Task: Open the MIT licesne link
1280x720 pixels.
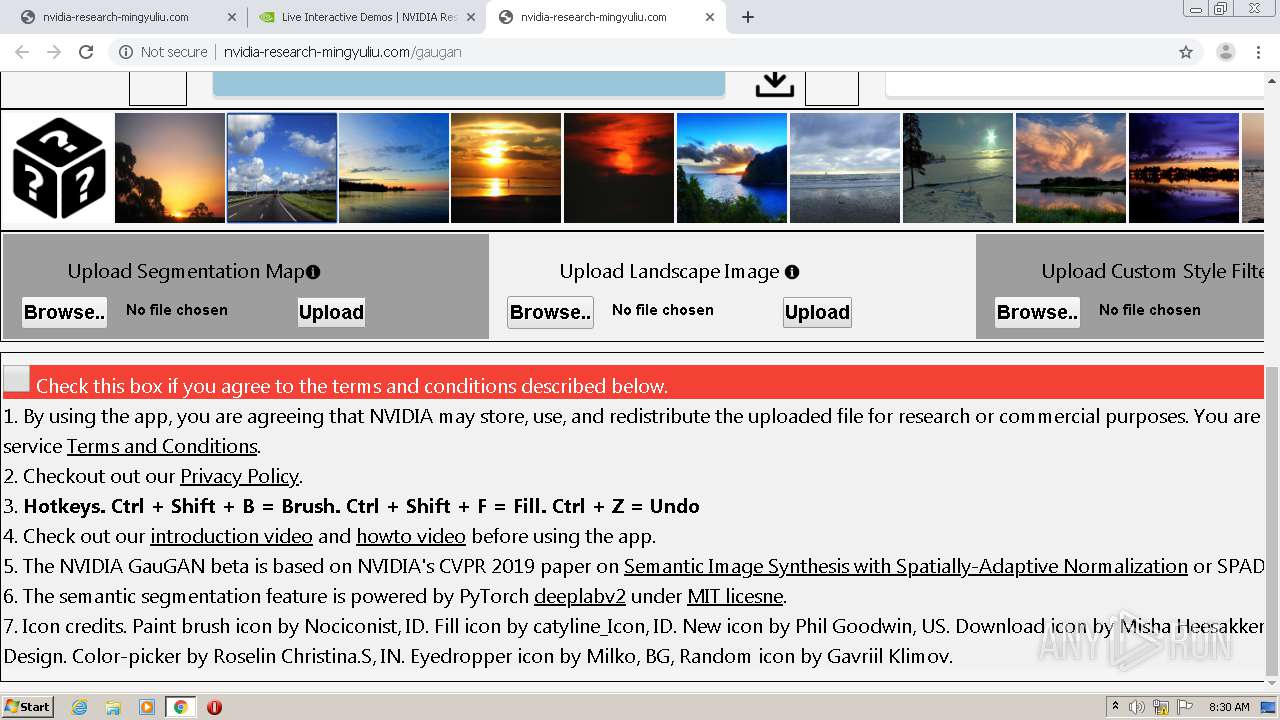Action: (x=735, y=596)
